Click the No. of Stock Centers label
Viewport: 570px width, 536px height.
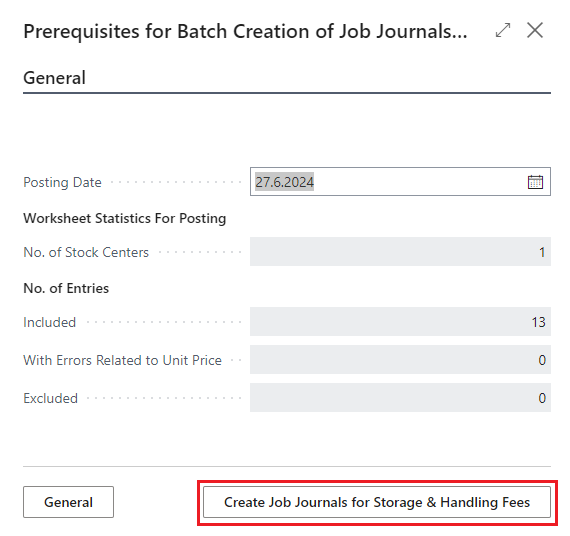tap(86, 252)
